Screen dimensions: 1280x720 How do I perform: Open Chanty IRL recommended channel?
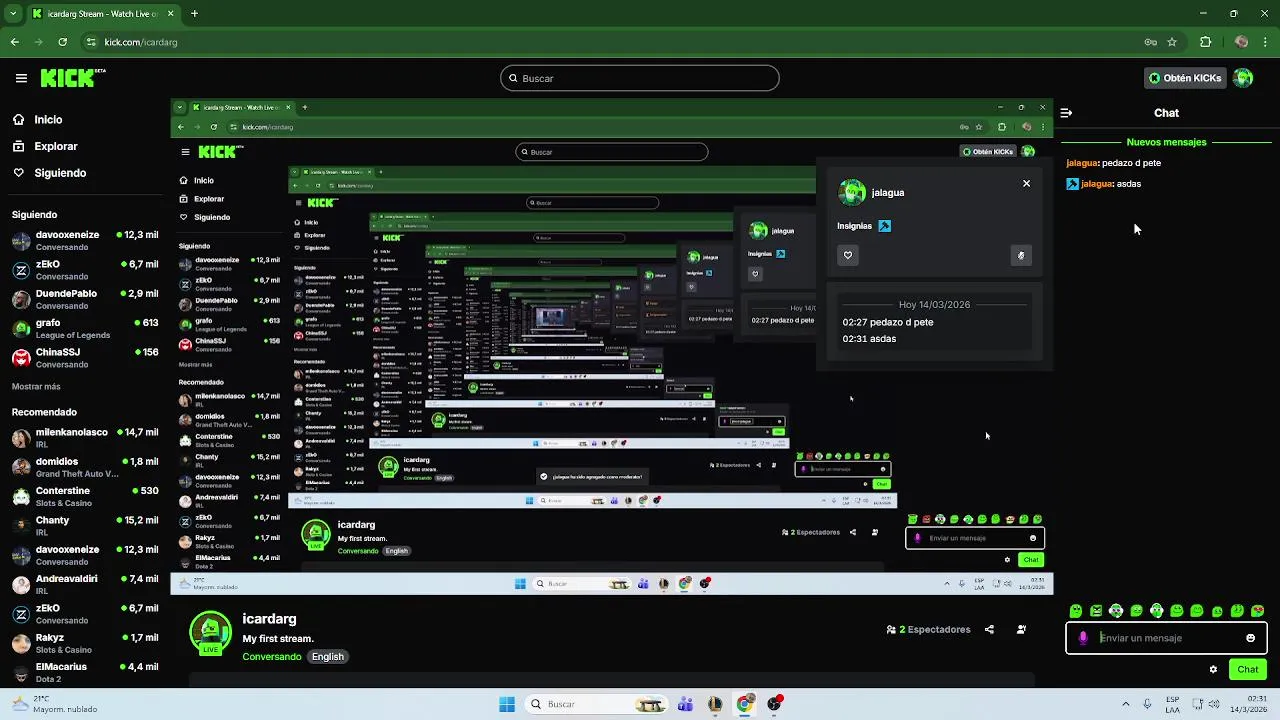(85, 526)
